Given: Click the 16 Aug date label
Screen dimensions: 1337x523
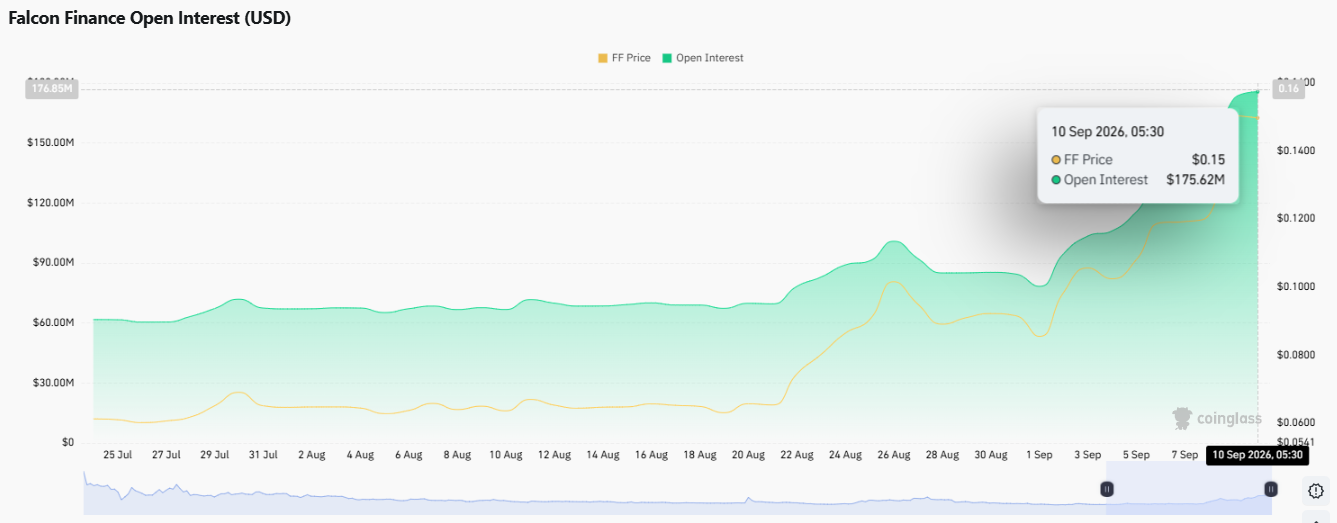Looking at the screenshot, I should click(652, 454).
